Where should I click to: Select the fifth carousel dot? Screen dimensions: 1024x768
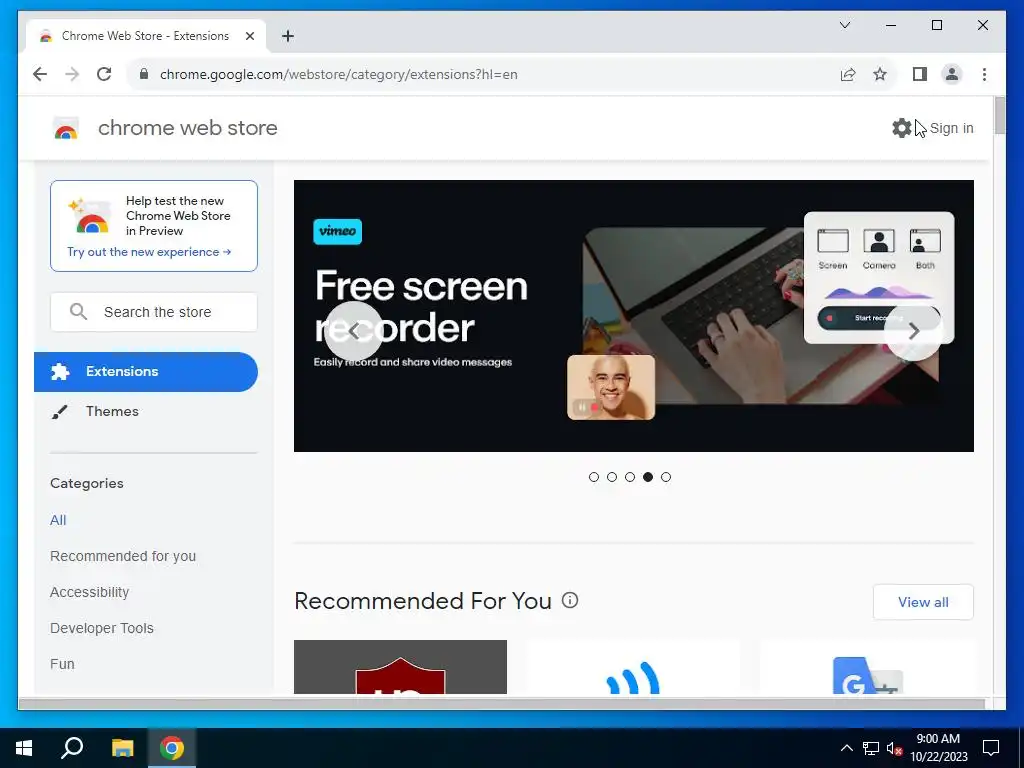665,477
